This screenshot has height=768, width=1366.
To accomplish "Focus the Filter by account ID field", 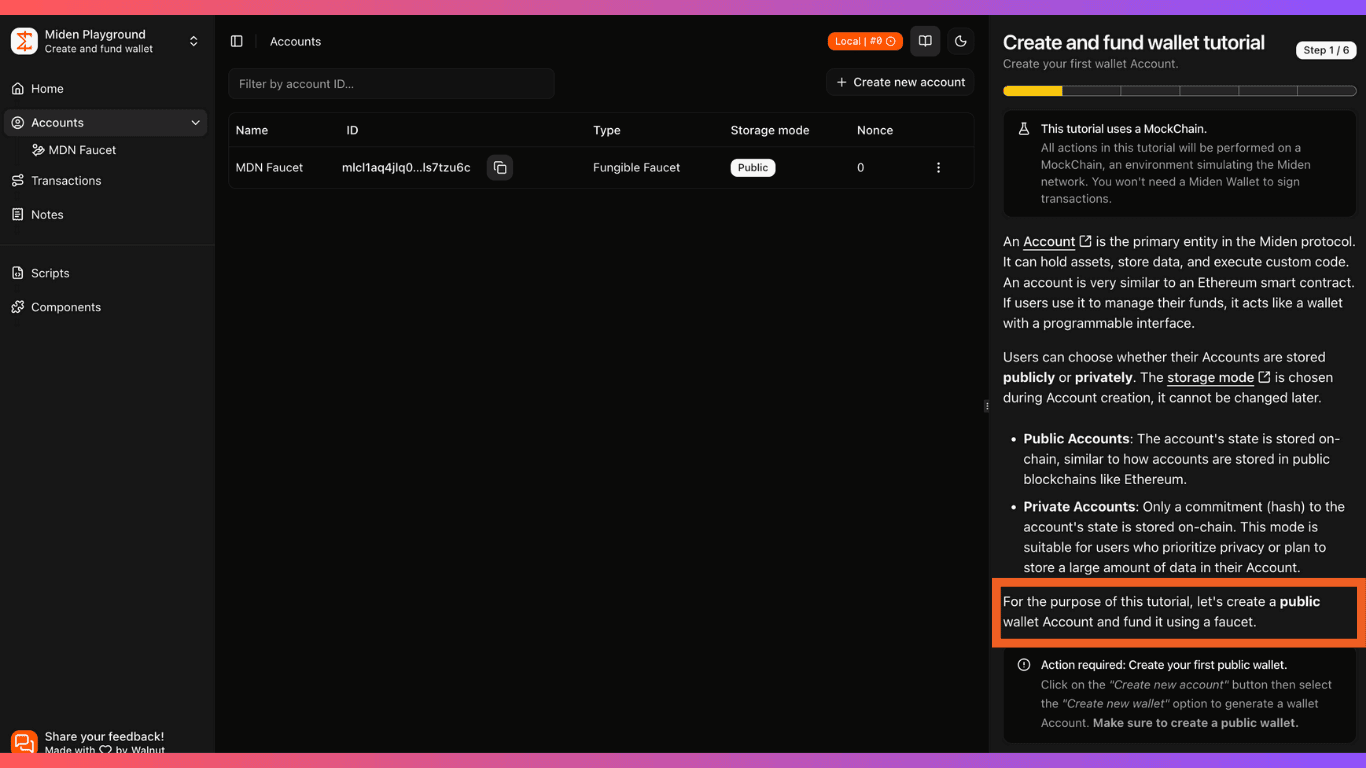I will (391, 84).
